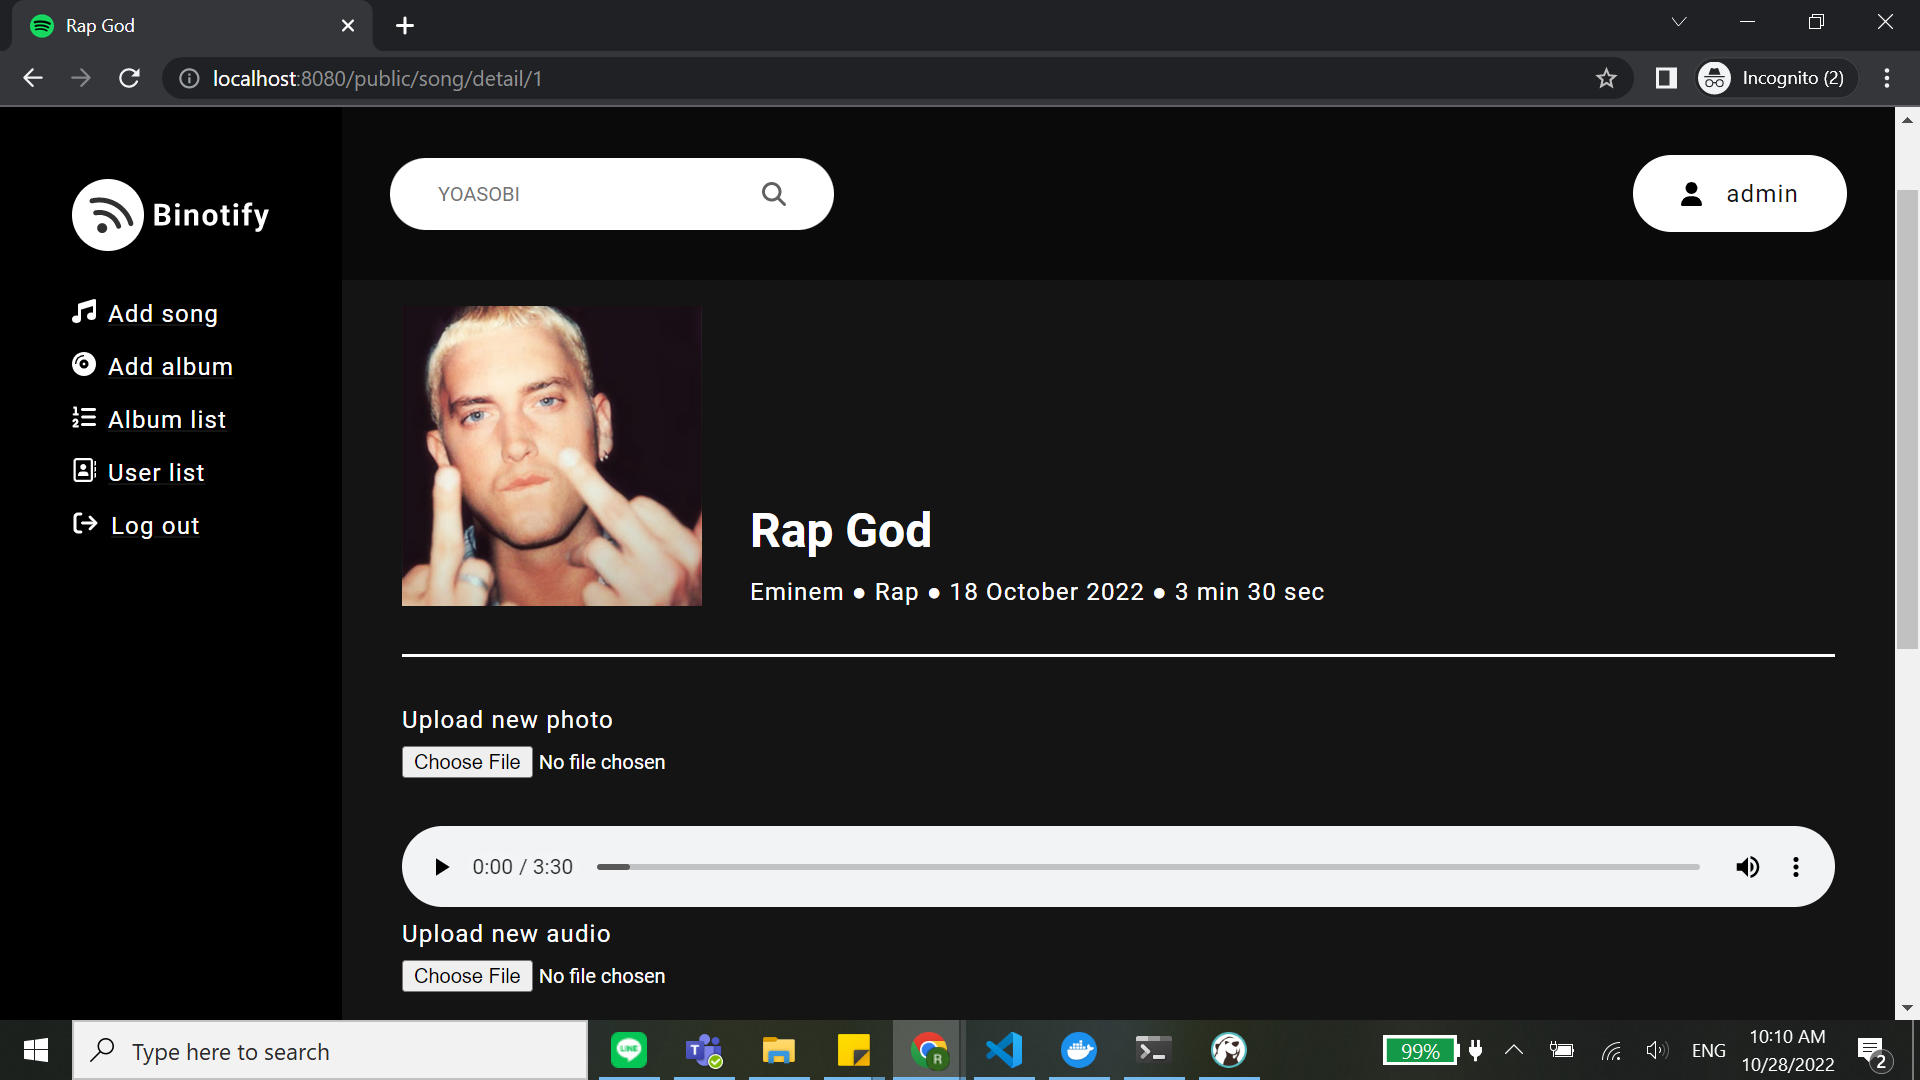Open Chrome's three-dot menu
The image size is (1920, 1080).
tap(1887, 78)
